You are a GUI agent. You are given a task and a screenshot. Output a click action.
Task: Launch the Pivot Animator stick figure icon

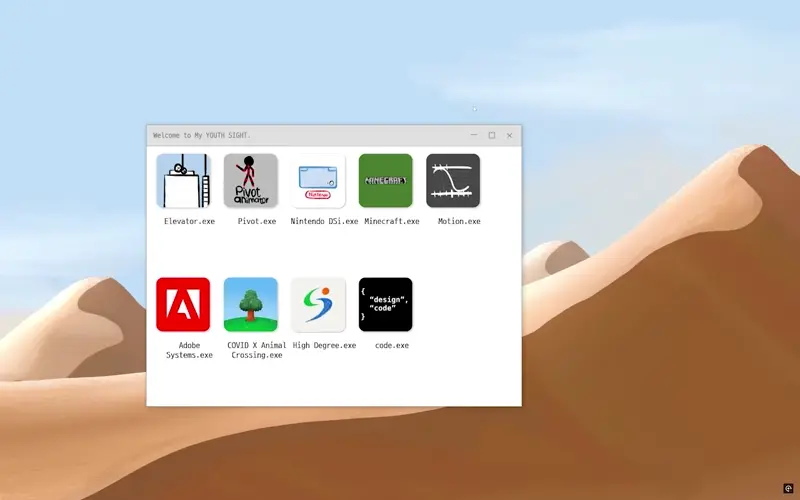click(250, 181)
